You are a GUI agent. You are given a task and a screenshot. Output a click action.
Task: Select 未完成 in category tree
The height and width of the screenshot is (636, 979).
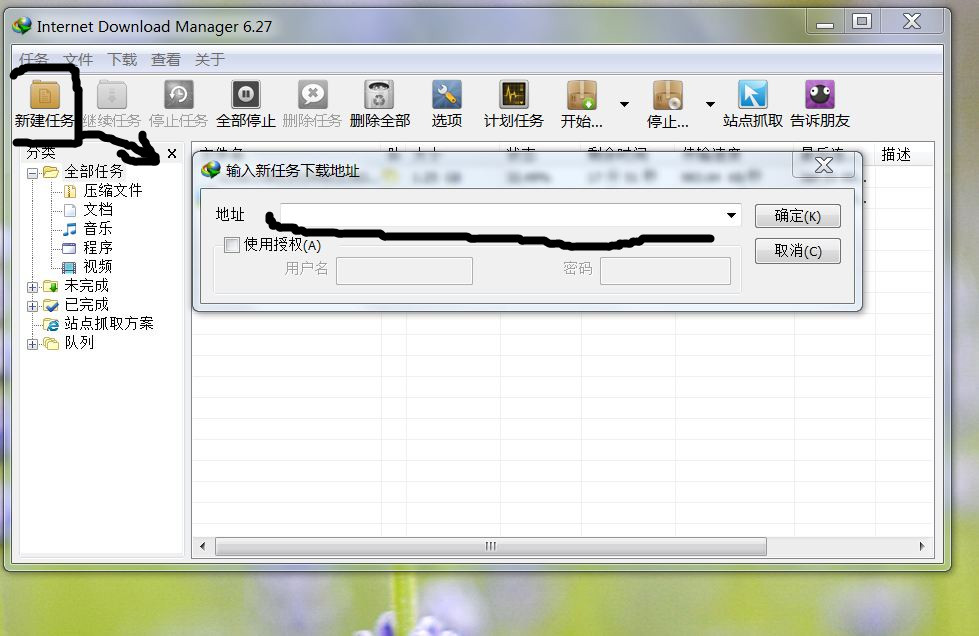87,286
